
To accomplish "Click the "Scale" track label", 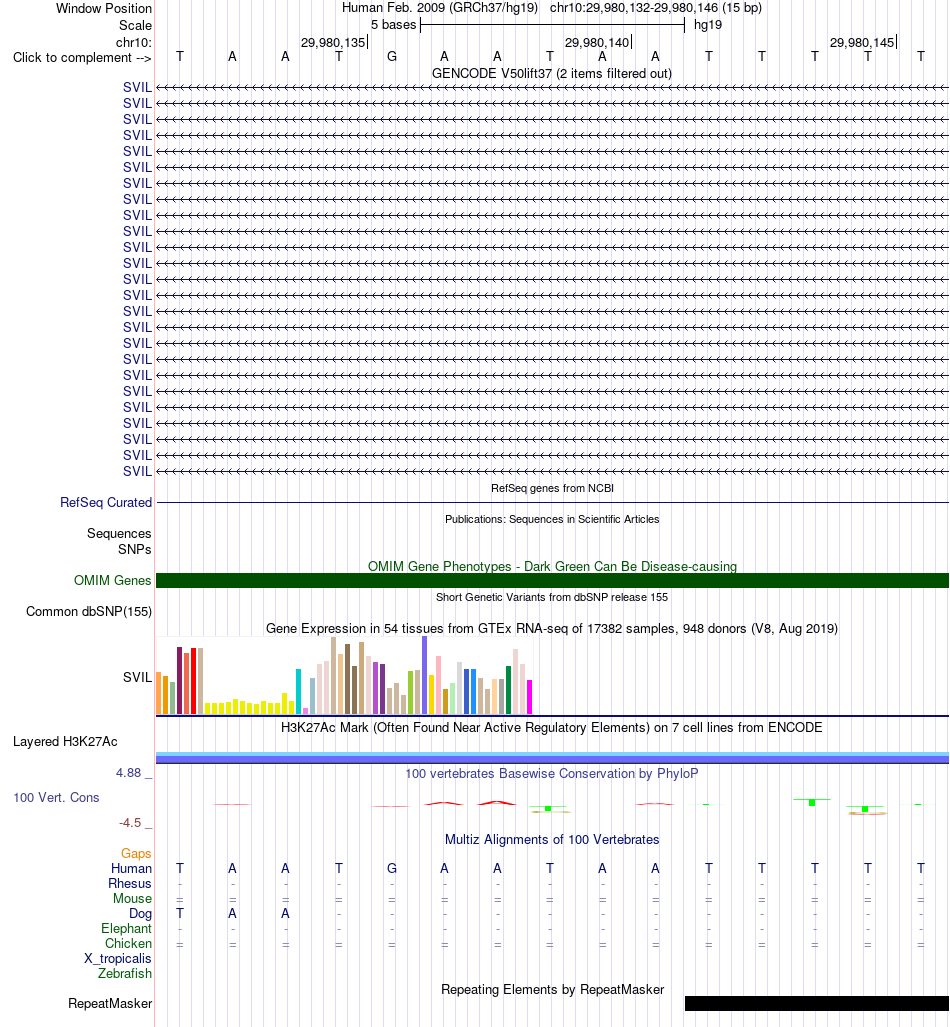I will click(x=135, y=26).
